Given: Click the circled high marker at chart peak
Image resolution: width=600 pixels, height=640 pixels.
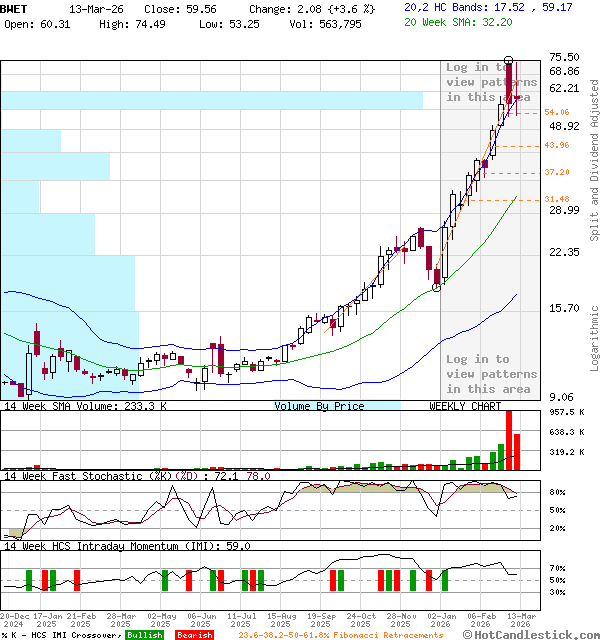Looking at the screenshot, I should 509,61.
